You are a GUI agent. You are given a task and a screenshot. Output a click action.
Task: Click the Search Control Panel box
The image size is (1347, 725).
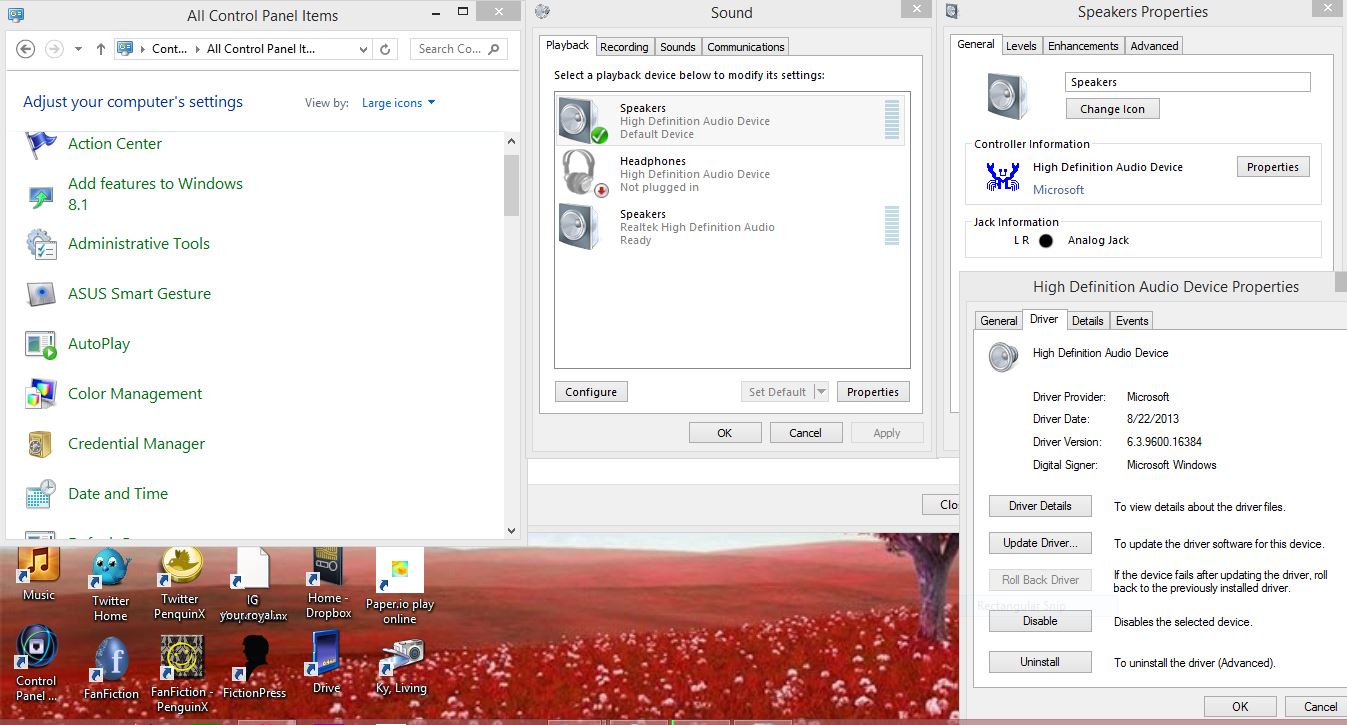(x=459, y=49)
